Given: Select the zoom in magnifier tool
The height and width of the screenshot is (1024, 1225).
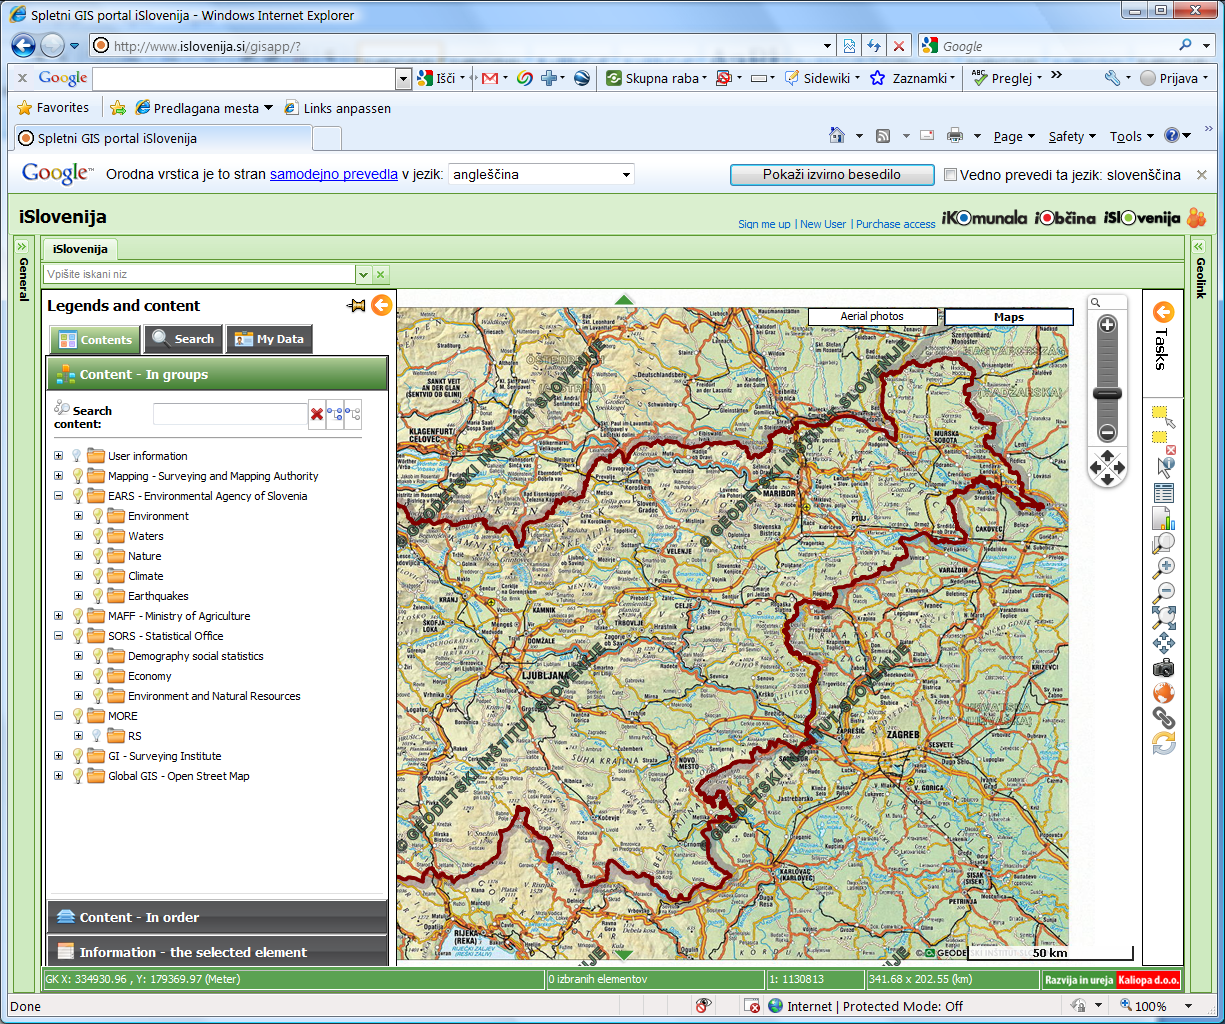Looking at the screenshot, I should [x=1163, y=568].
